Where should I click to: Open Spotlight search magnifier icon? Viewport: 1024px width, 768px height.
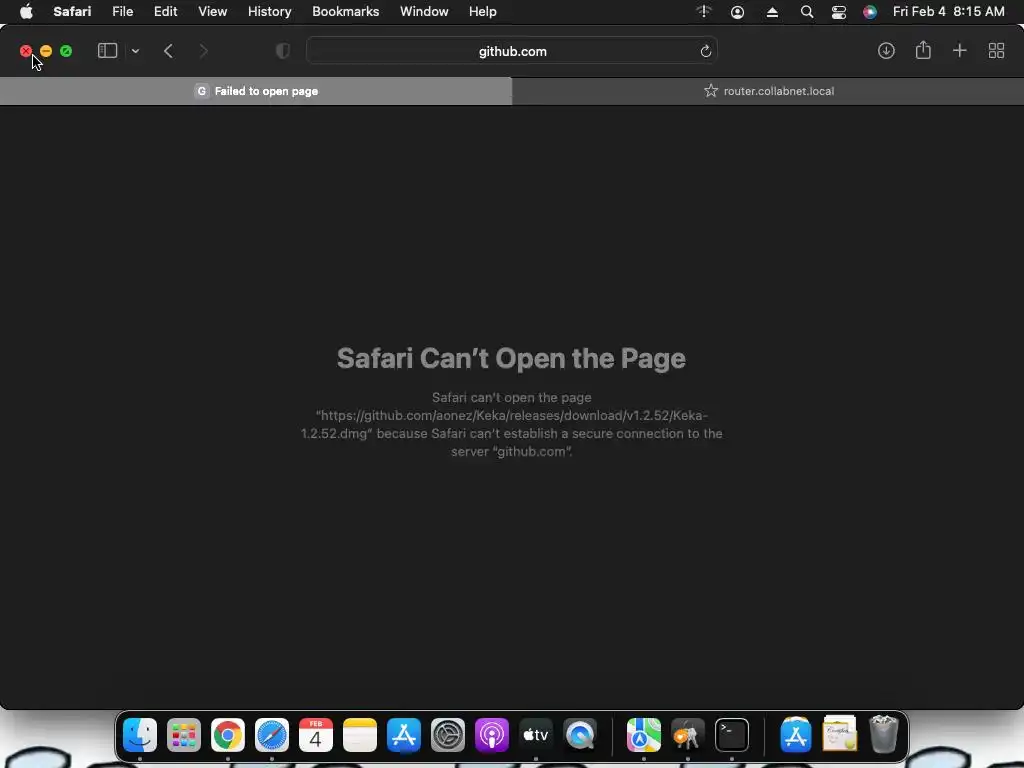(807, 12)
